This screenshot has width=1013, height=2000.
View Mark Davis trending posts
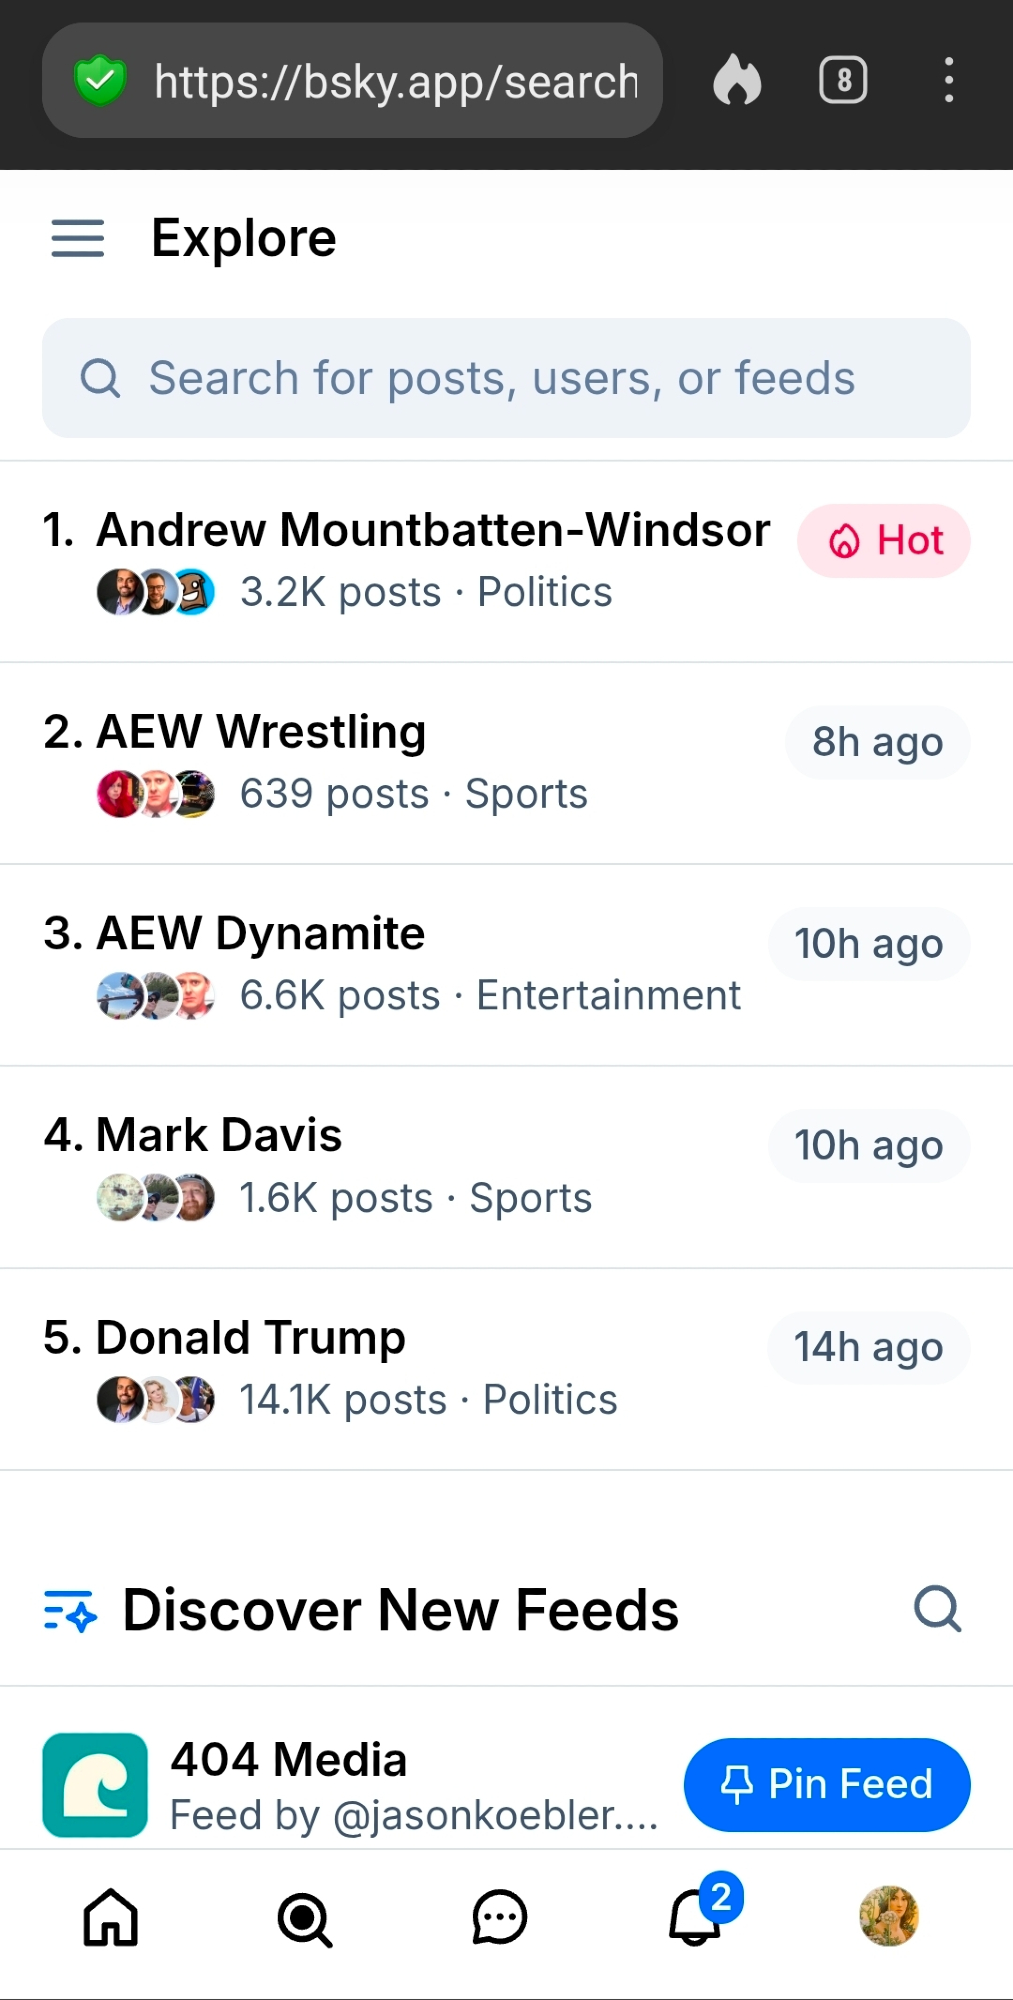tap(219, 1136)
